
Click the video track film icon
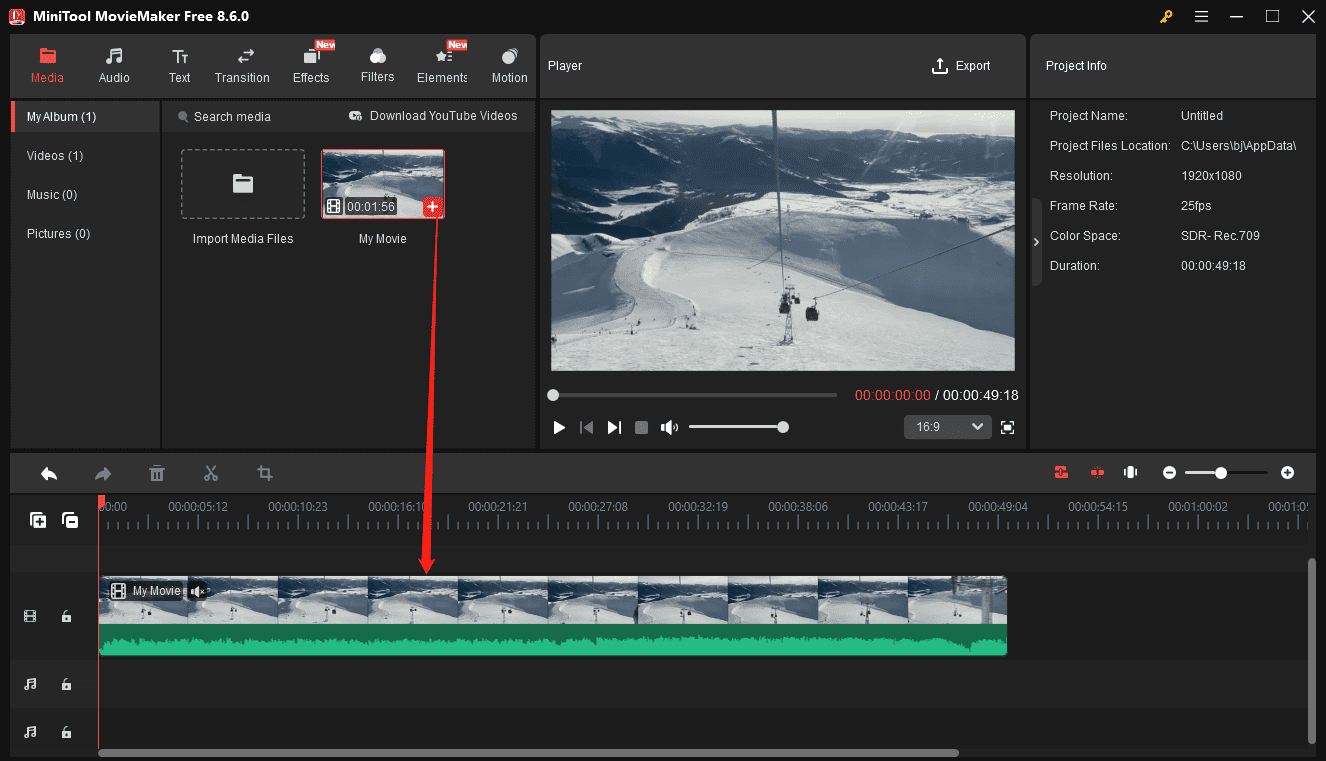click(x=30, y=617)
